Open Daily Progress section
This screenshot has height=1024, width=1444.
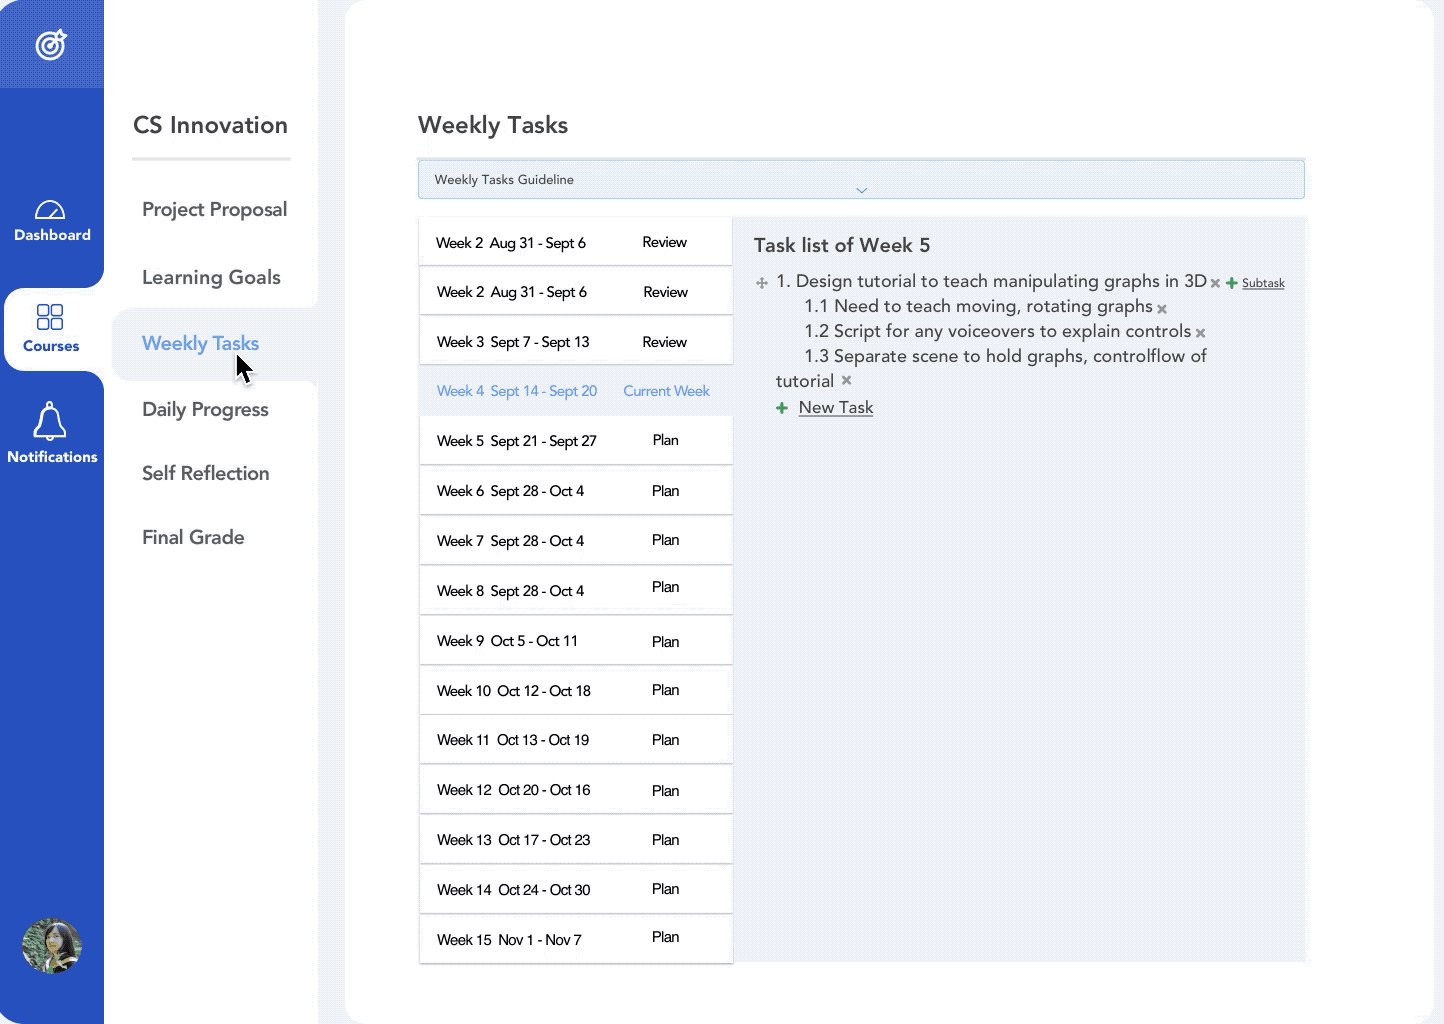(205, 409)
